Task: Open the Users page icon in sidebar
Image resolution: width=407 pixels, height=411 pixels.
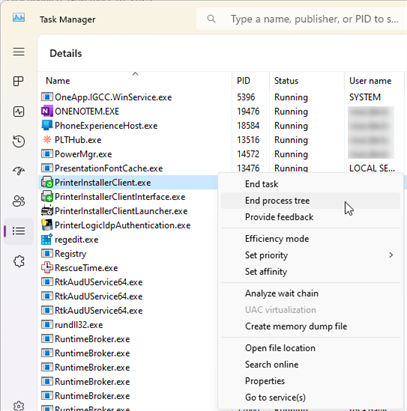Action: pos(19,201)
